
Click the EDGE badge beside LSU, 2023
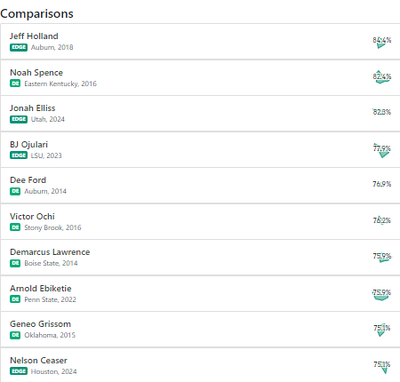(19, 155)
